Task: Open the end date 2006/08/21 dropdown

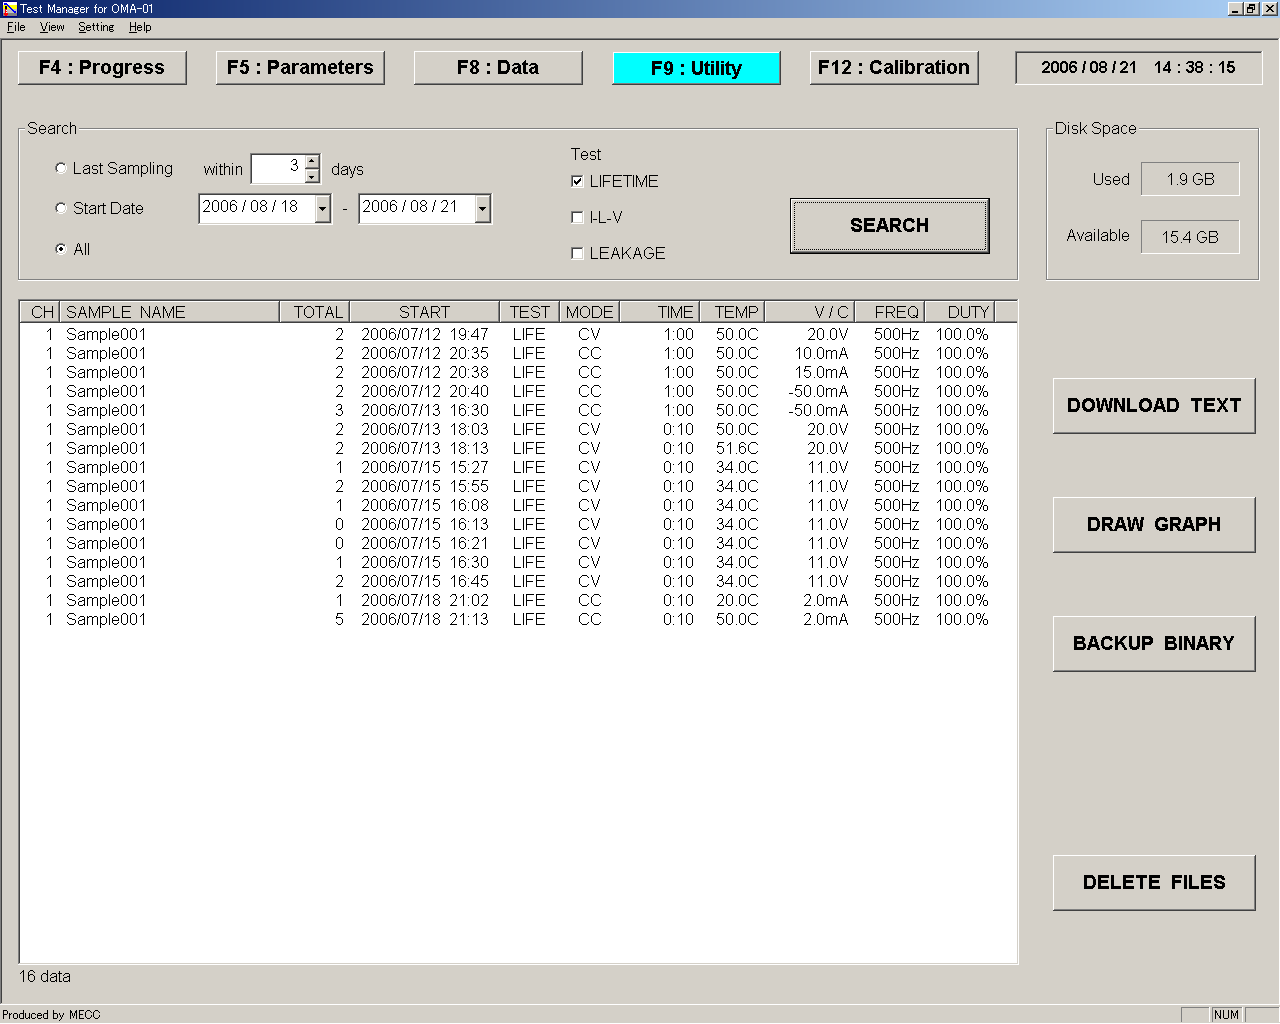Action: point(482,209)
